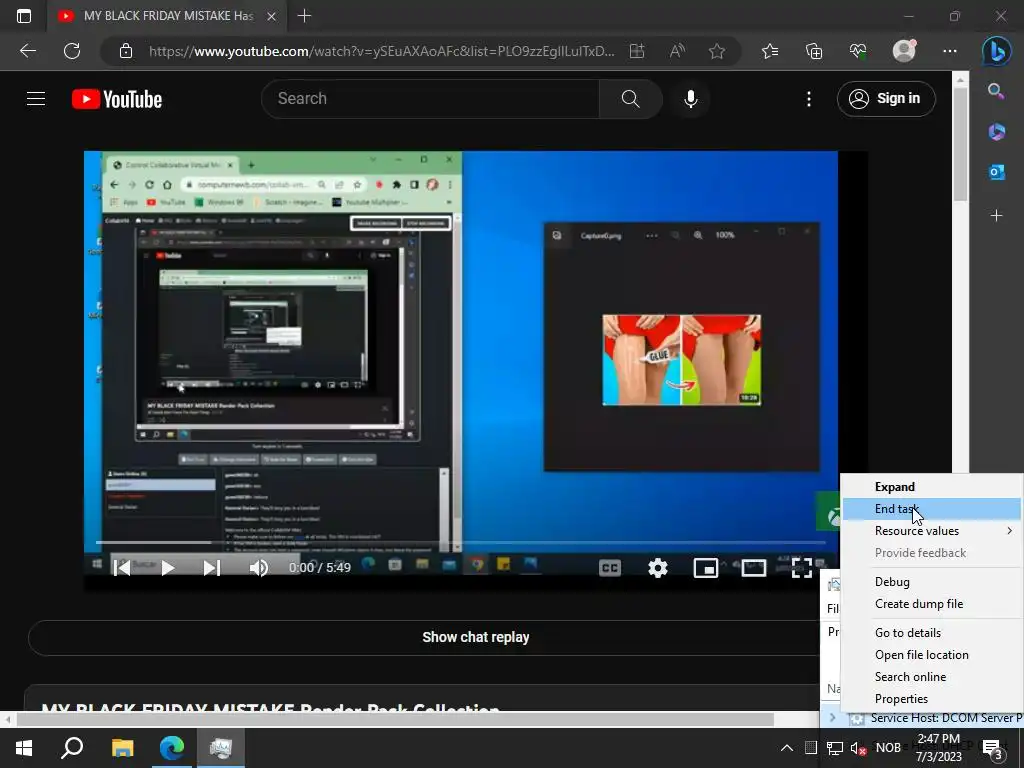Open Browser essentials heart icon
The width and height of the screenshot is (1024, 768).
[858, 51]
